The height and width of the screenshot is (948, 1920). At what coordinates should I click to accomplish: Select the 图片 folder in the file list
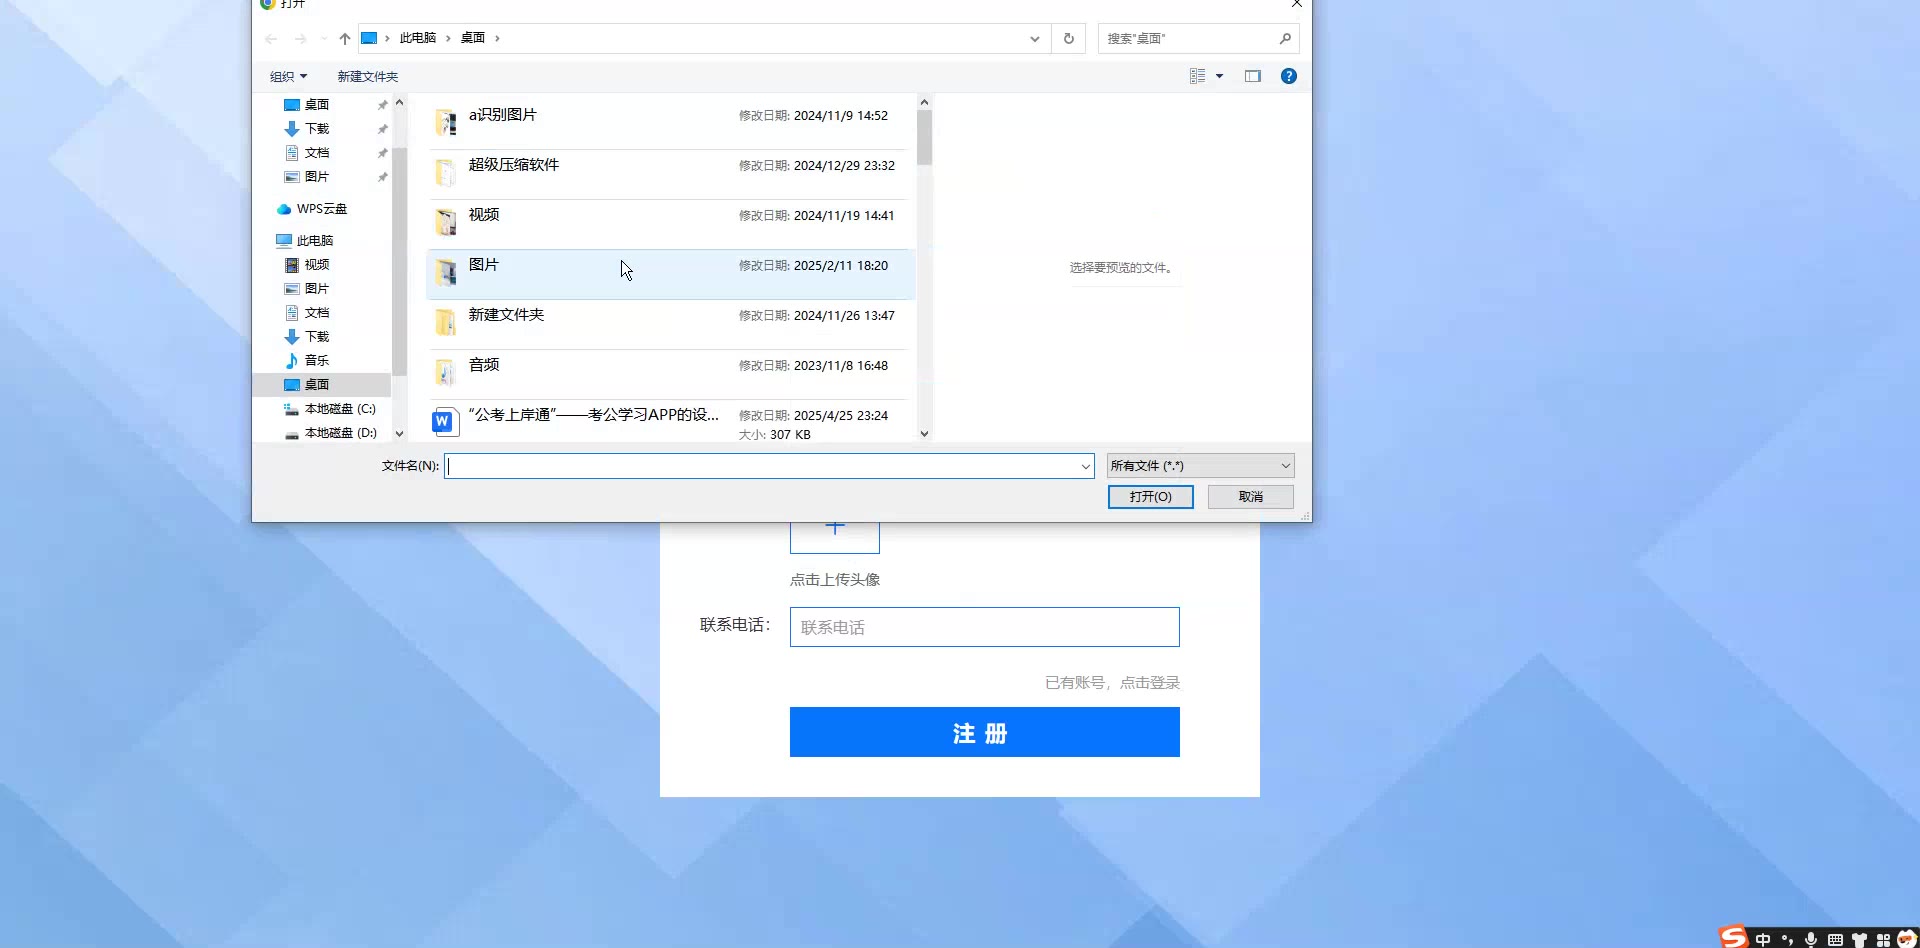[670, 274]
